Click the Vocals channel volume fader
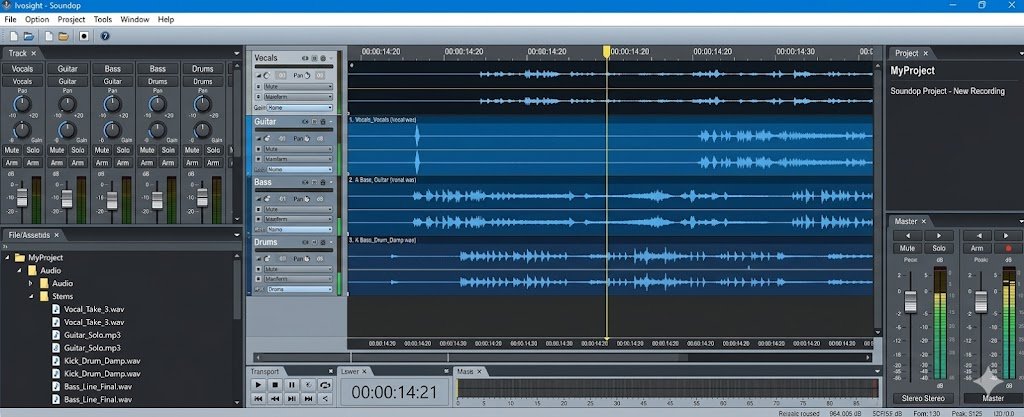1024x417 pixels. tap(23, 197)
